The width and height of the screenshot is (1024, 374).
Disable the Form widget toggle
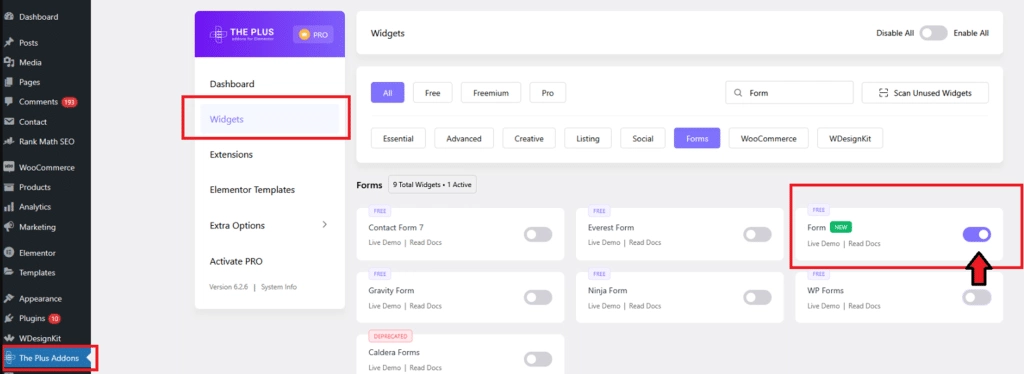976,234
